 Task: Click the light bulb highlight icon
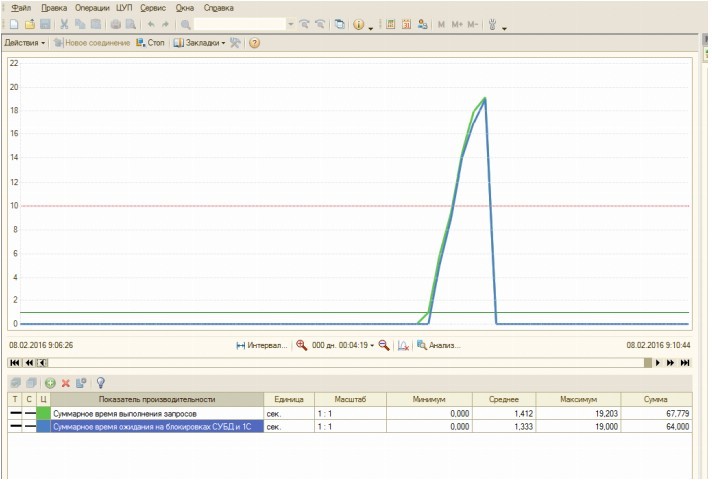click(101, 383)
